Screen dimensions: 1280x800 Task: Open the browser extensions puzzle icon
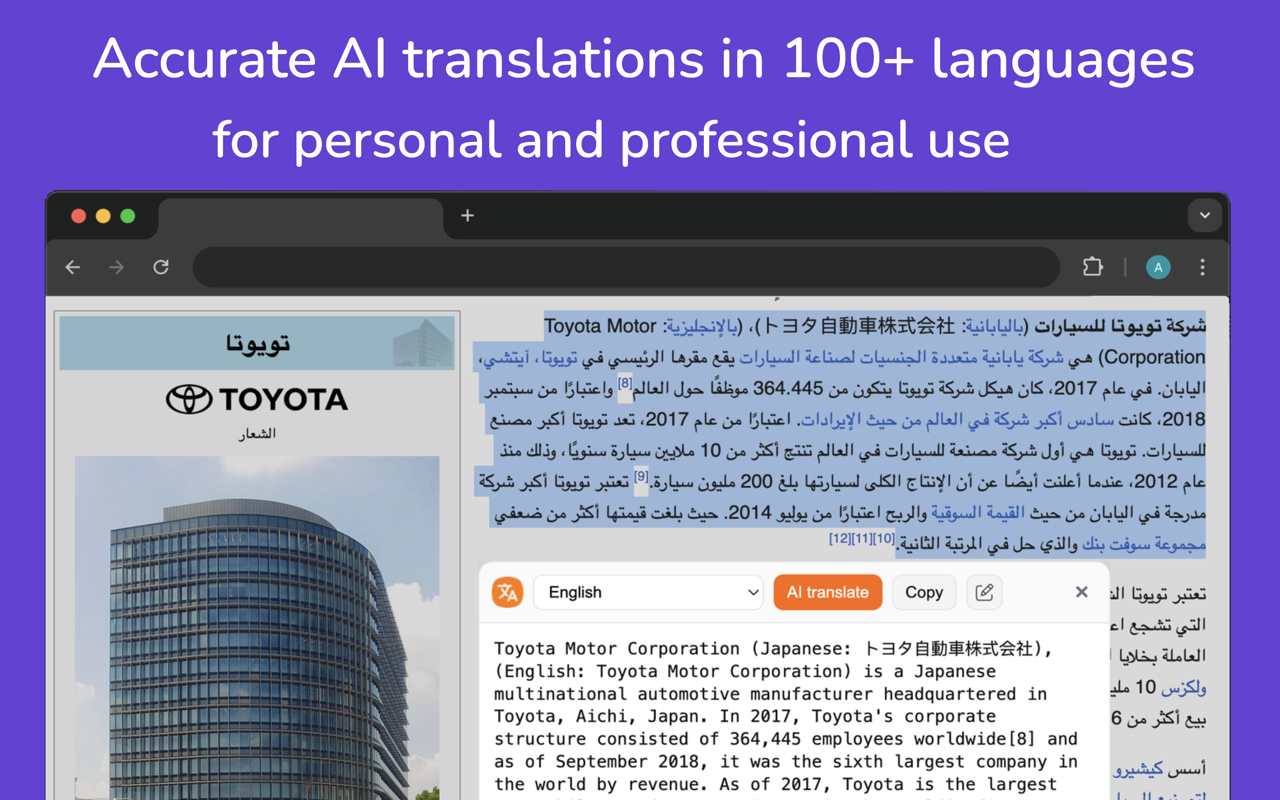click(1092, 267)
